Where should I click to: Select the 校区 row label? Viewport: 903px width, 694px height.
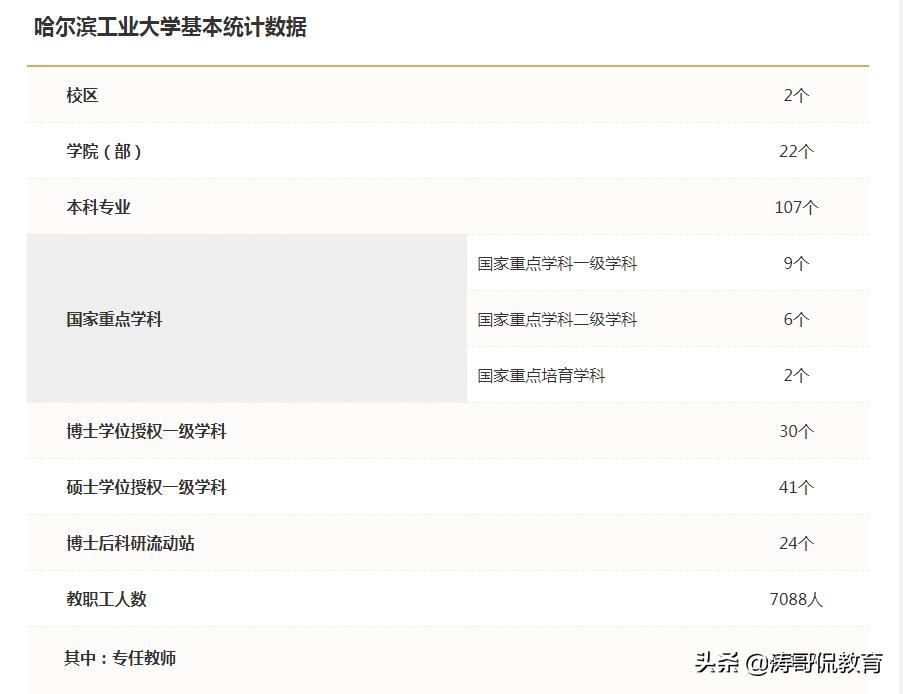coord(81,95)
